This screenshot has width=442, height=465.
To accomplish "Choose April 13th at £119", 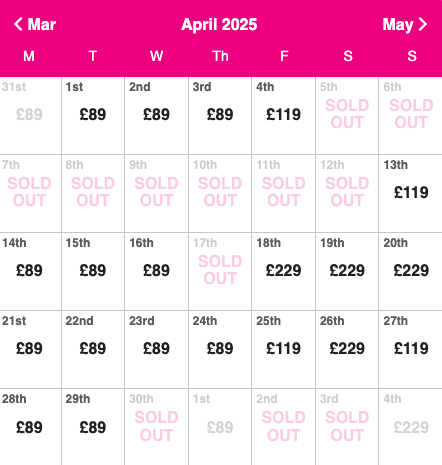I will (x=411, y=194).
